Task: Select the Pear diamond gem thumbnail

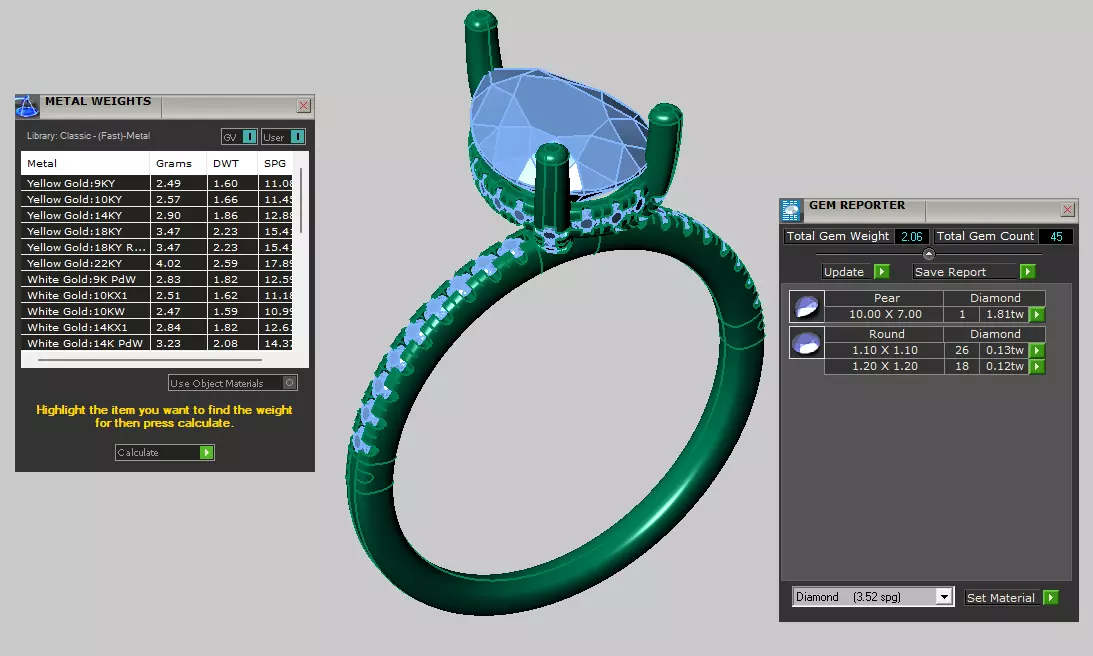Action: 807,306
